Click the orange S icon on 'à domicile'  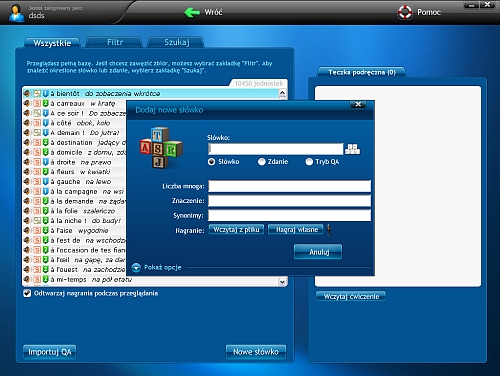[37, 152]
